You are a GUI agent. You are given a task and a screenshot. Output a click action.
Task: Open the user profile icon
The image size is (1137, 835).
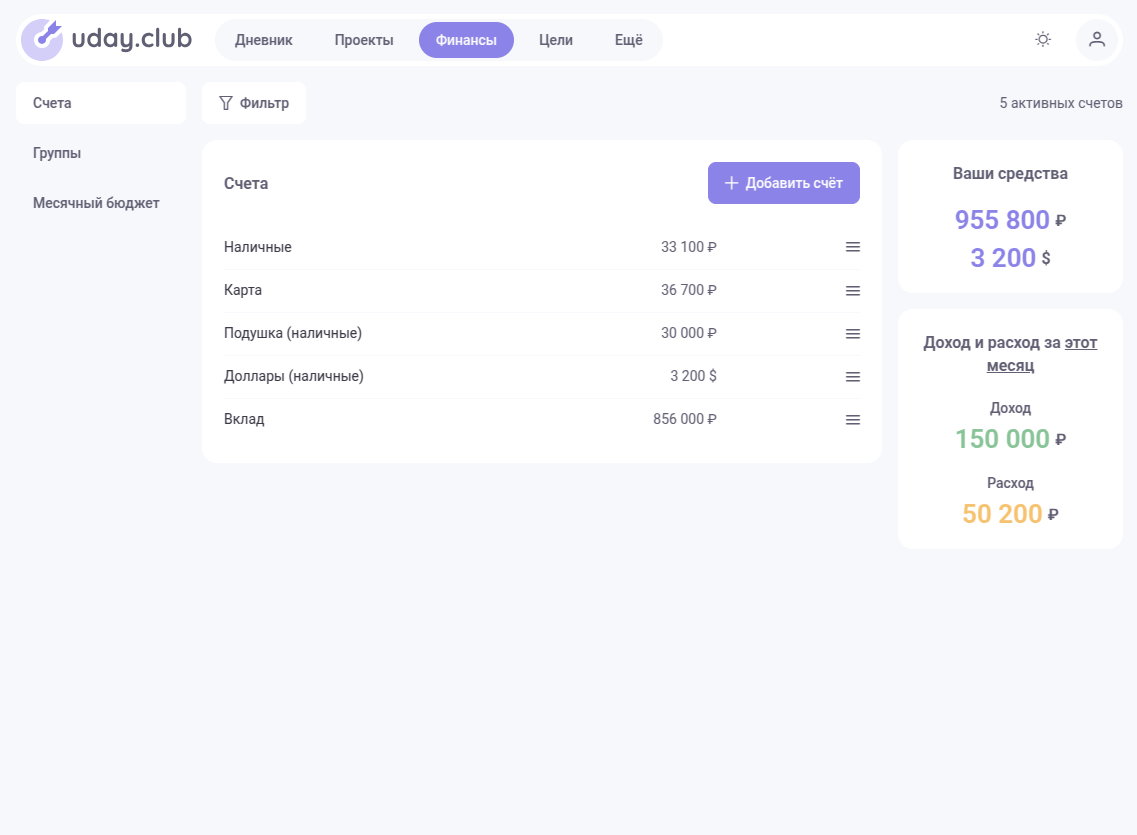click(x=1097, y=40)
